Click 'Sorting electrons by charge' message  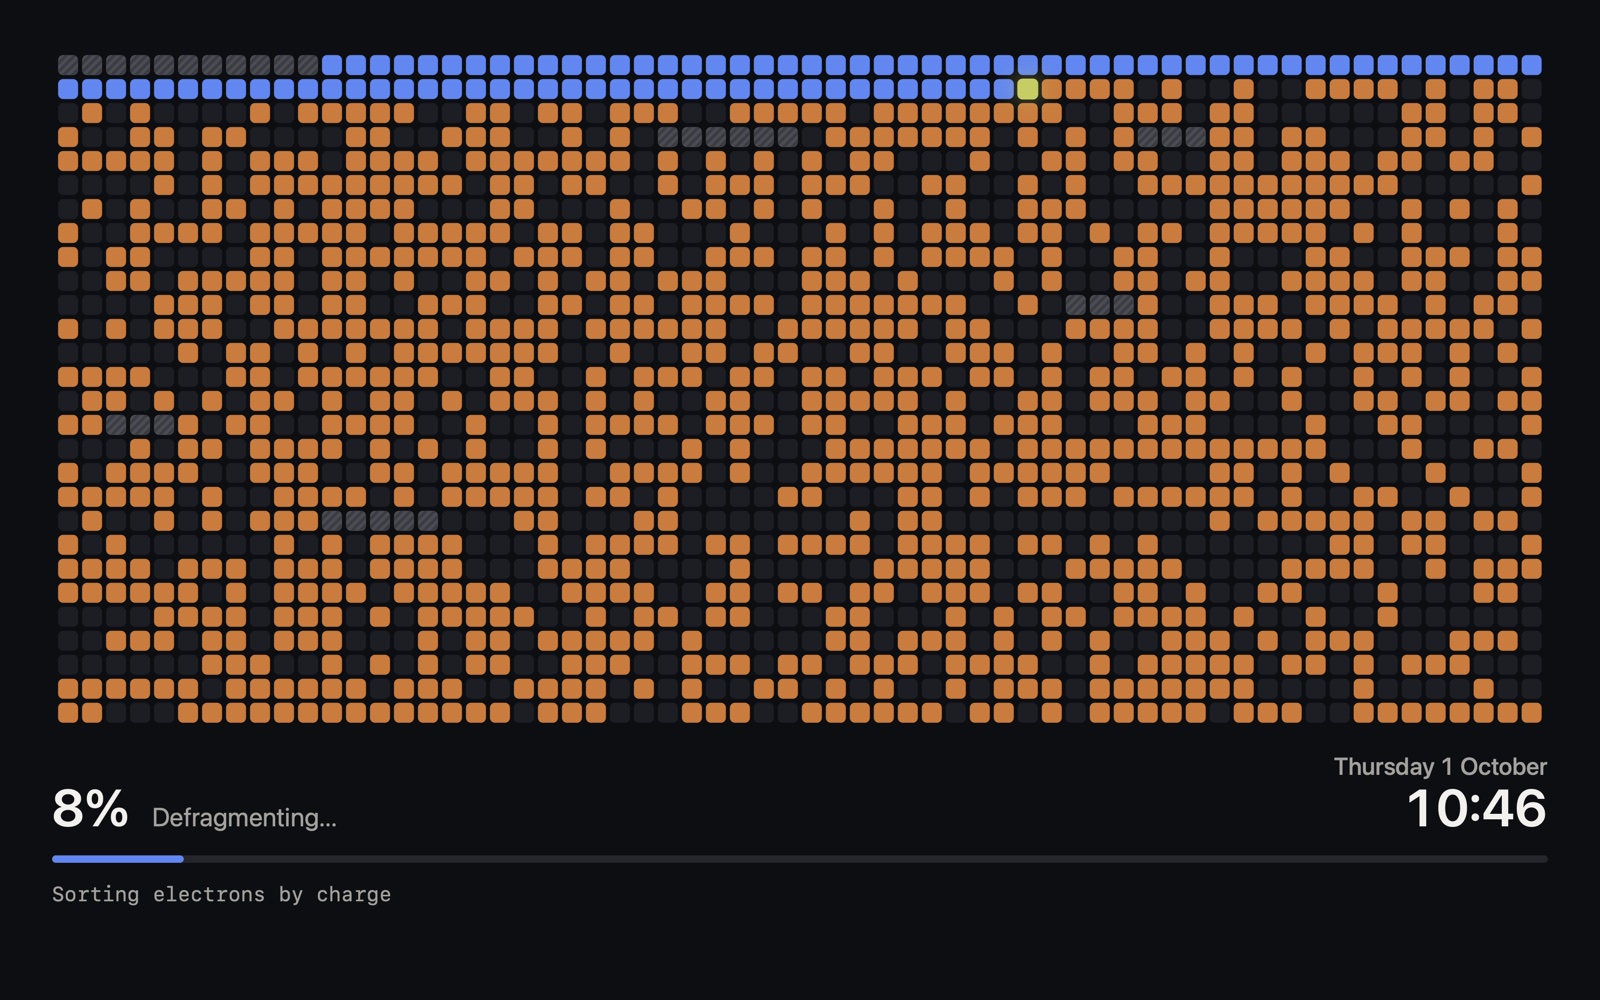click(x=221, y=894)
